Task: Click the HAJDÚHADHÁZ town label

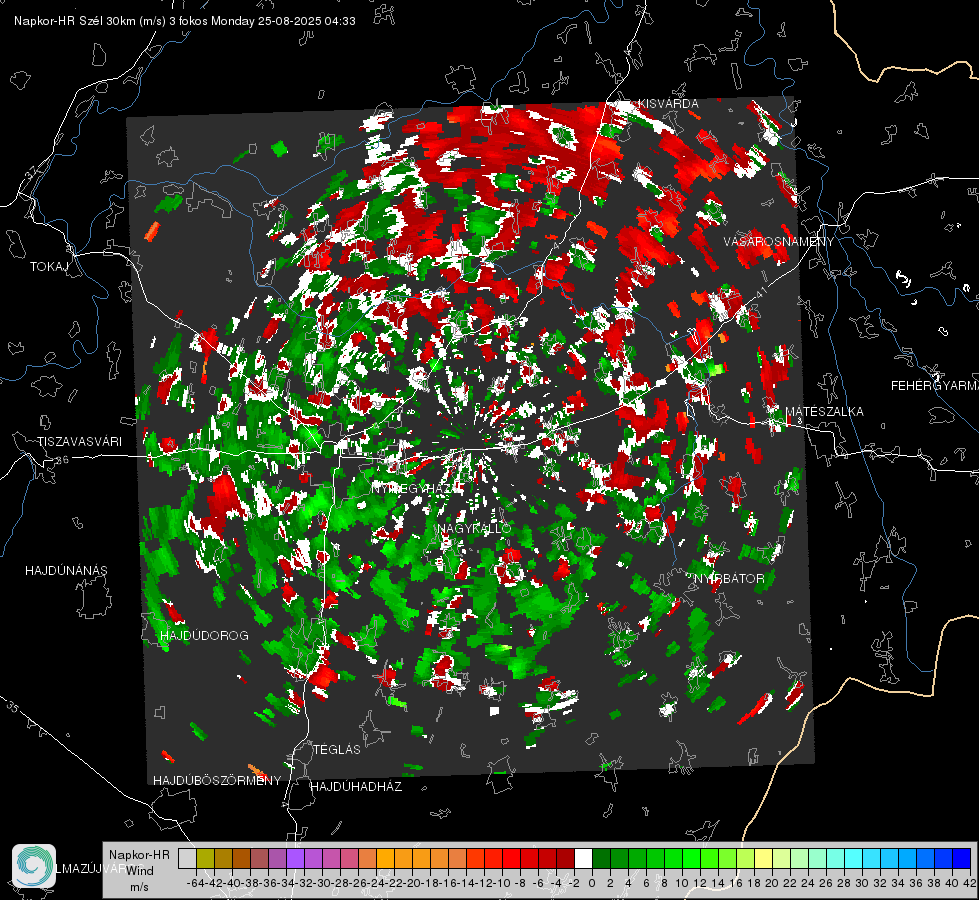Action: (356, 786)
